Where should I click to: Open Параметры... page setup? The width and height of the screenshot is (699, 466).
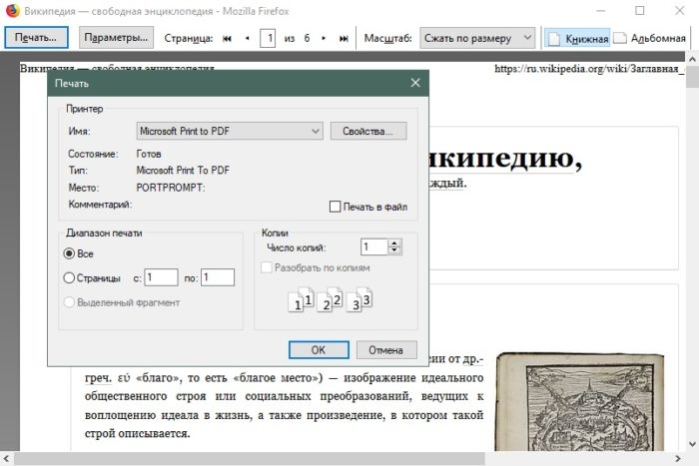[116, 37]
